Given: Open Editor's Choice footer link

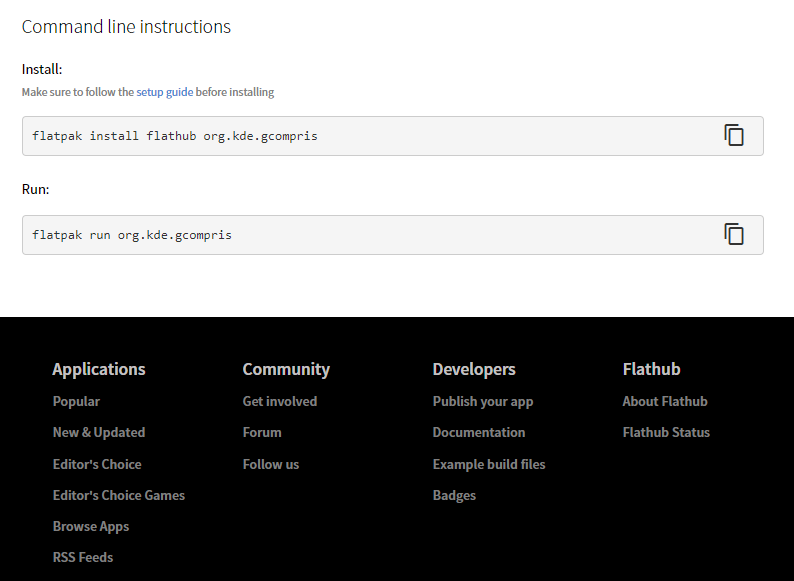Looking at the screenshot, I should point(97,464).
